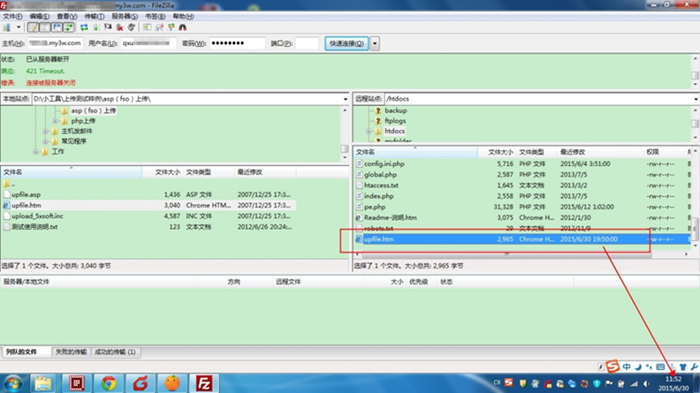700x393 pixels.
Task: Toggle the transfer queue display icon
Action: pos(69,28)
